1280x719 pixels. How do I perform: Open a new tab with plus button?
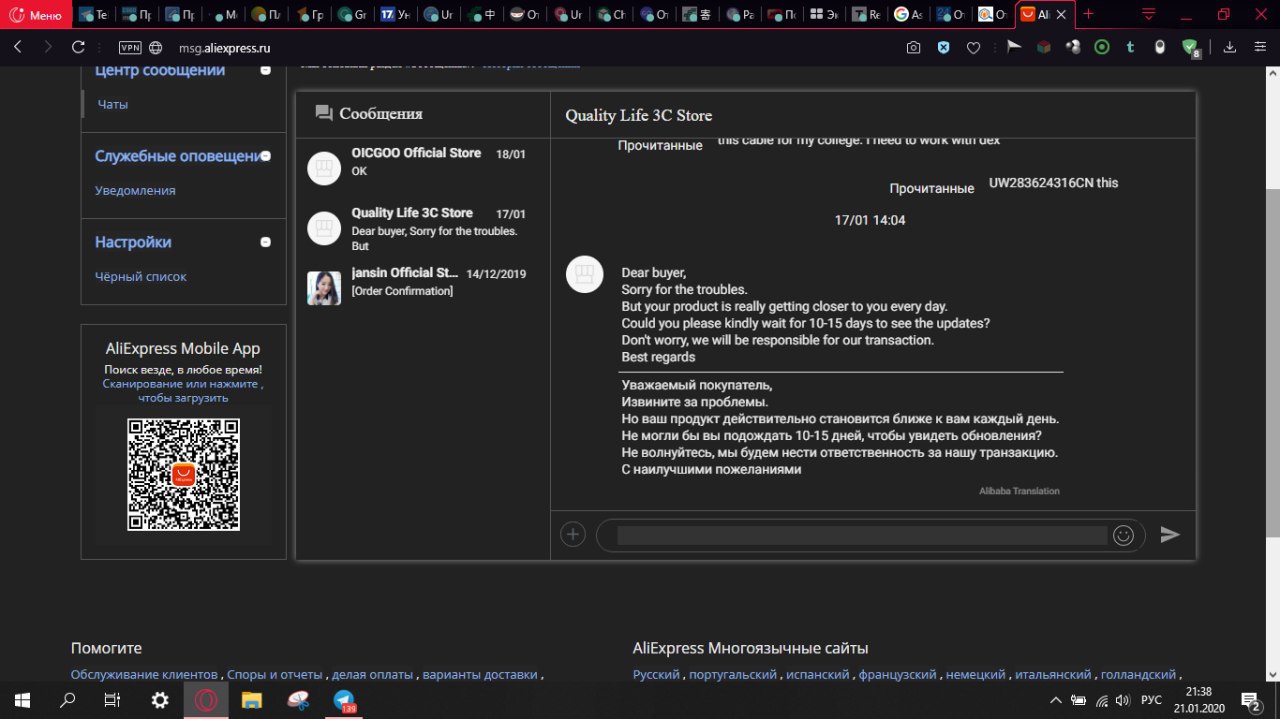click(x=1089, y=14)
